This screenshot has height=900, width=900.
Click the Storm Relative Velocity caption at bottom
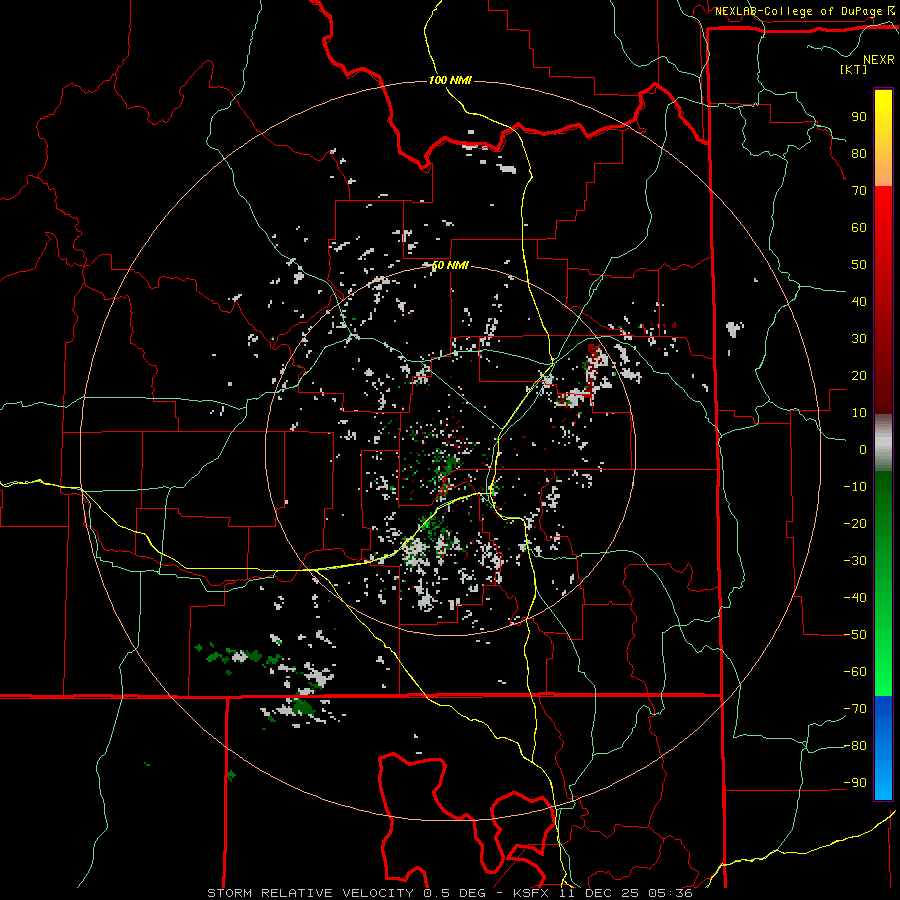click(449, 893)
